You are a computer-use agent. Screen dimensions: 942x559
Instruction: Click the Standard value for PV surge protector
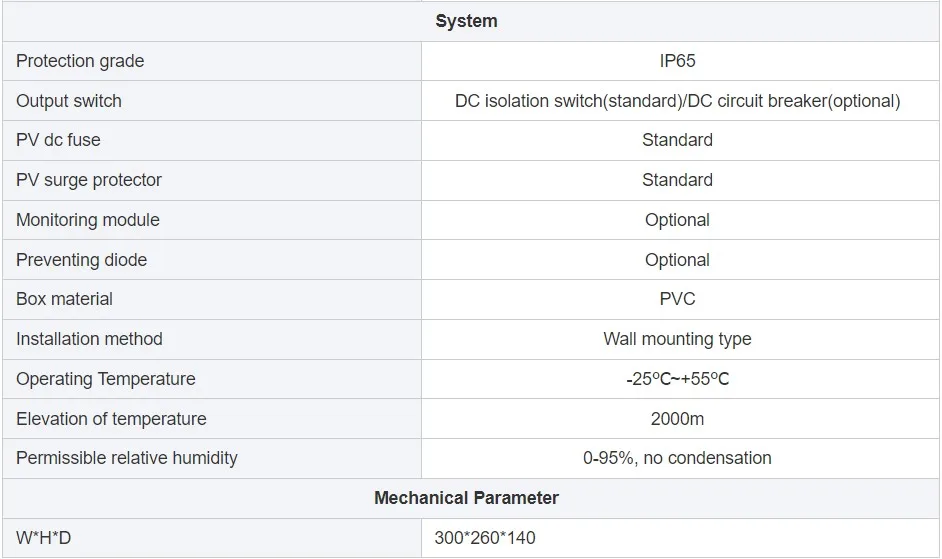[x=677, y=180]
